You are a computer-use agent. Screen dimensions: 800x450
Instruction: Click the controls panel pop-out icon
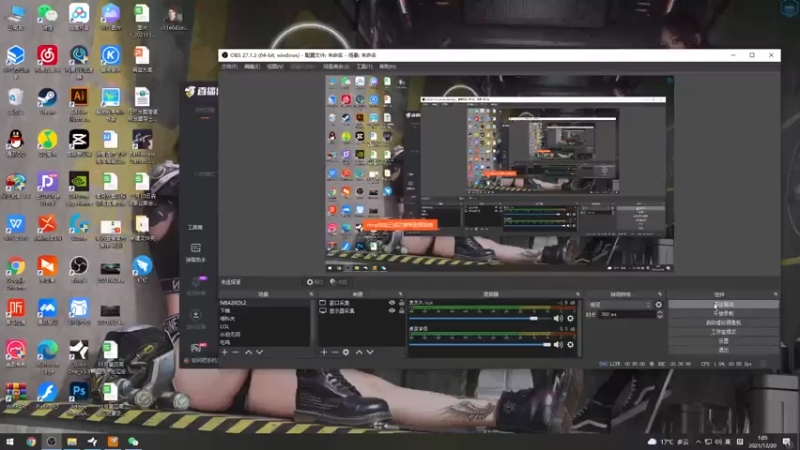(776, 294)
